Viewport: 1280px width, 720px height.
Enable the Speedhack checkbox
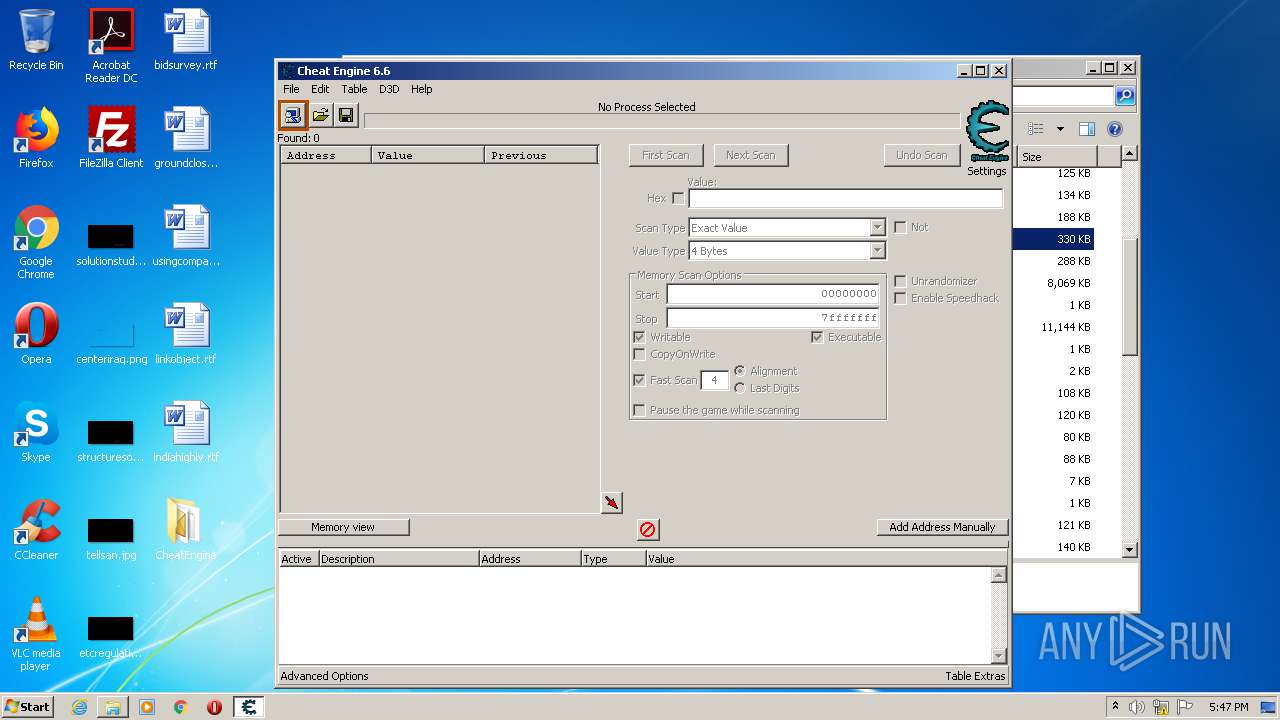click(900, 298)
